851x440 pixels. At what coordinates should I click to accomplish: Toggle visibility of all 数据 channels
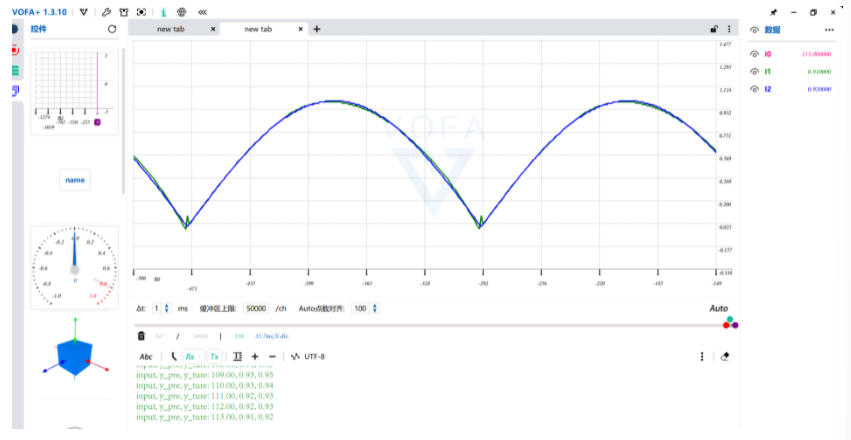[754, 30]
